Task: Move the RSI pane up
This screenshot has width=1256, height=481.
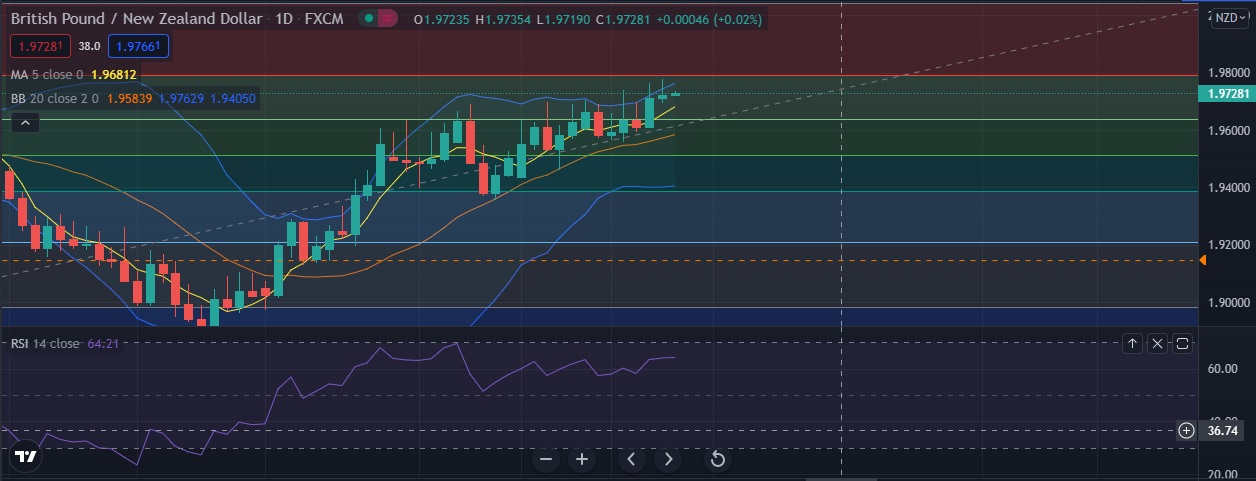Action: click(x=1132, y=344)
